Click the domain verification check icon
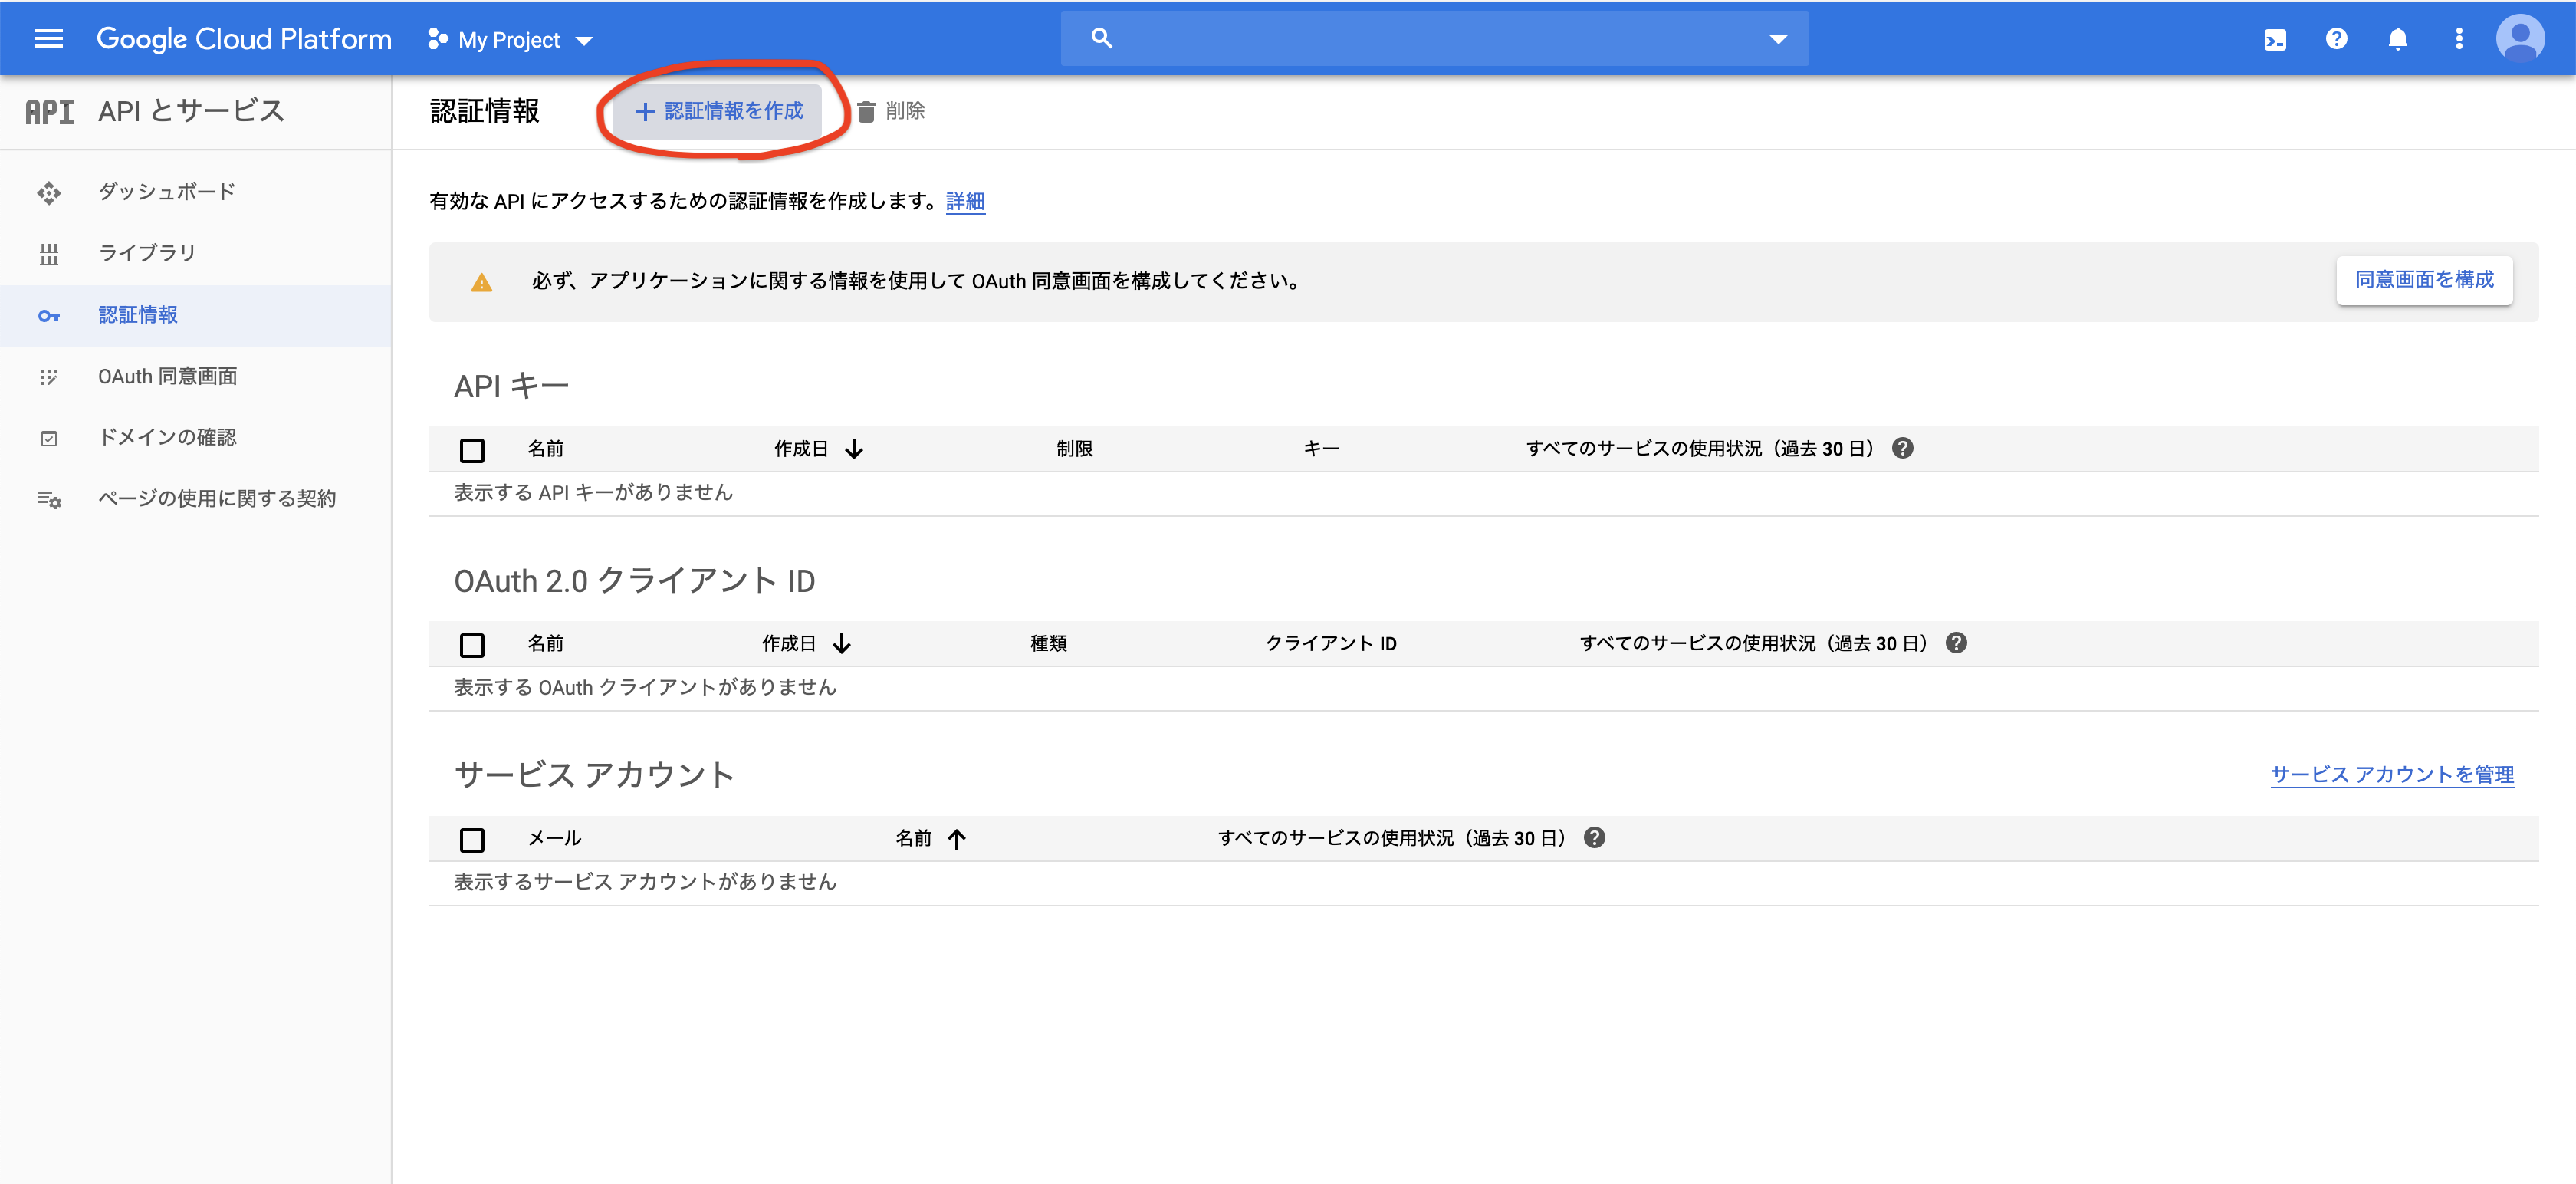 pos(49,439)
